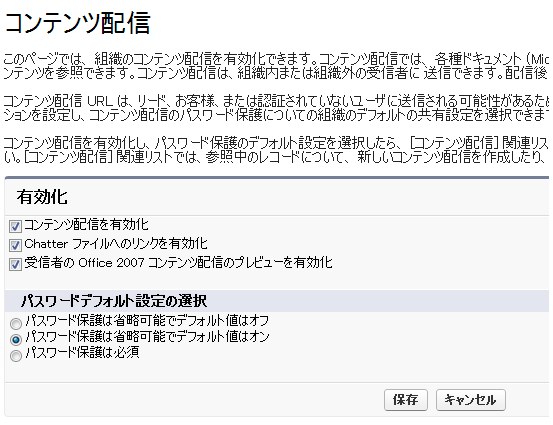Toggle Chatter ファイルへのリンクを有効化 checkbox

click(15, 245)
